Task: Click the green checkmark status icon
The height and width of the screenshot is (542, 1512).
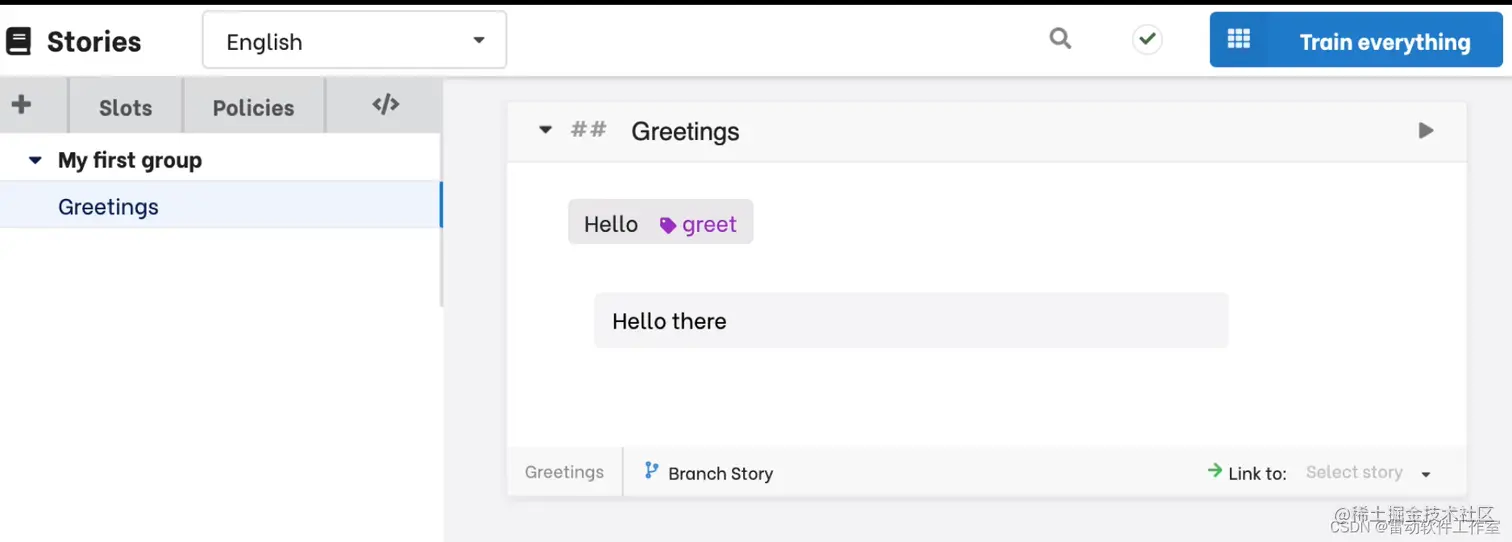Action: [1147, 40]
